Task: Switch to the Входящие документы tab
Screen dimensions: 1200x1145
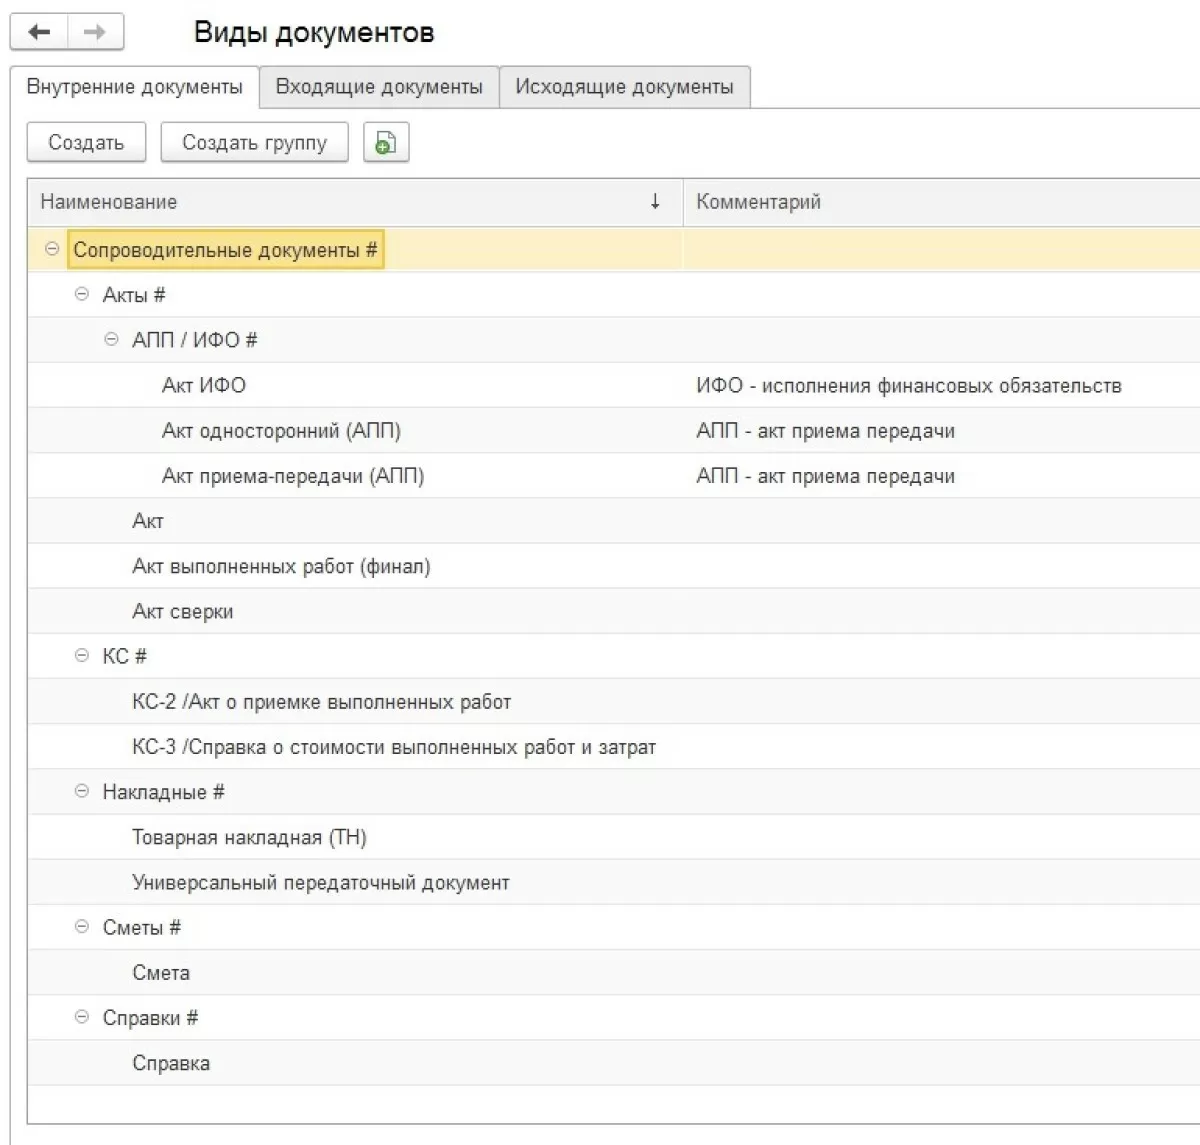Action: tap(379, 87)
